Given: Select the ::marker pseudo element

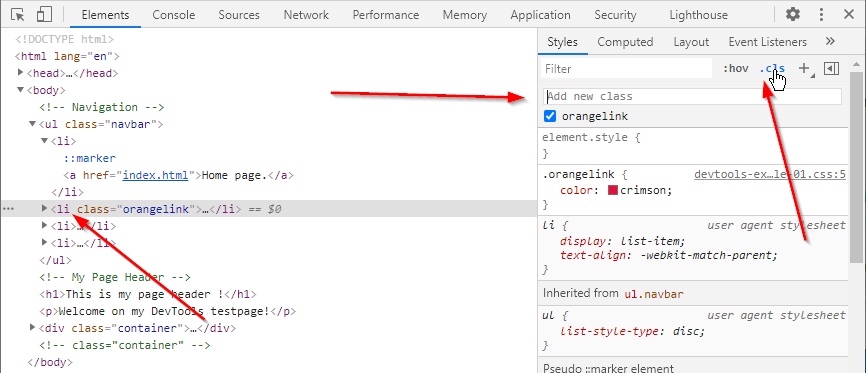Looking at the screenshot, I should [89, 158].
